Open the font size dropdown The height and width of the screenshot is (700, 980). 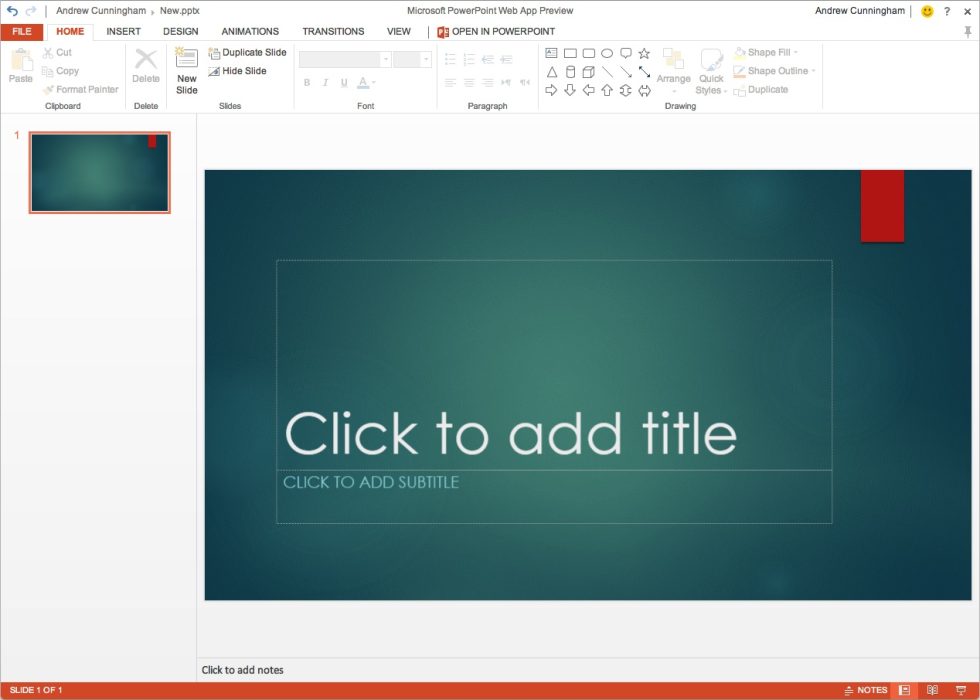coord(427,58)
